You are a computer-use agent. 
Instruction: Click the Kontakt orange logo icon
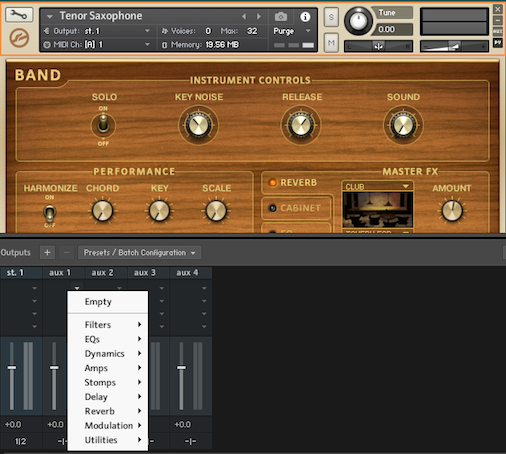point(19,38)
